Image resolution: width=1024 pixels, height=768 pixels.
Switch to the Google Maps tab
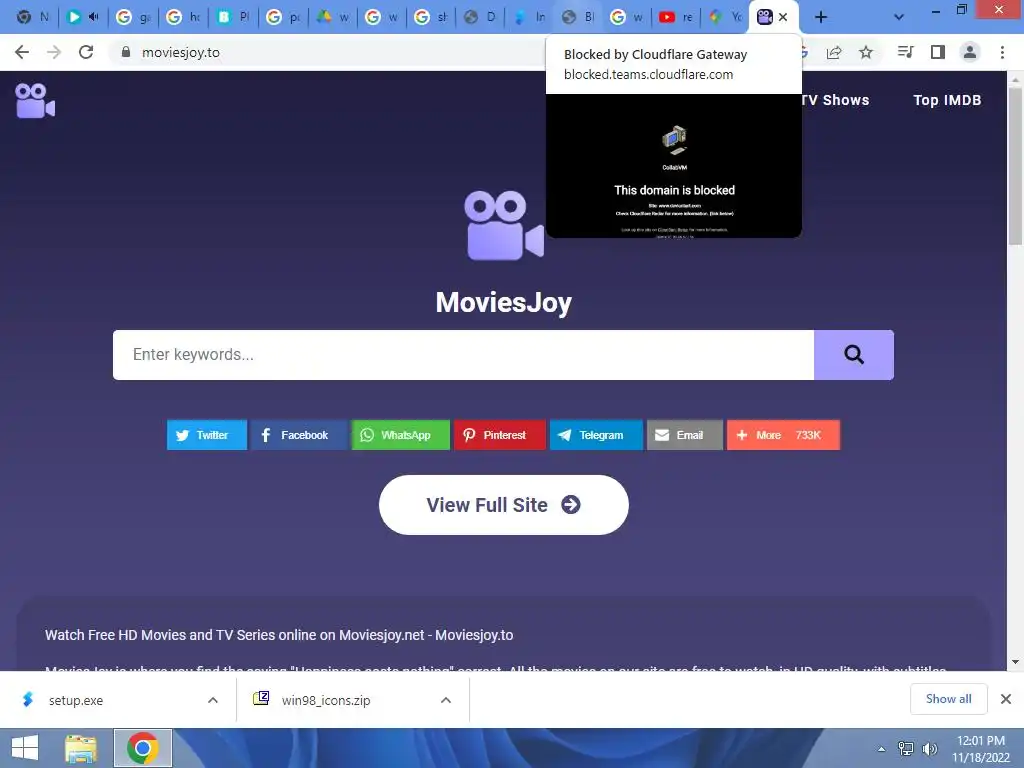[725, 17]
